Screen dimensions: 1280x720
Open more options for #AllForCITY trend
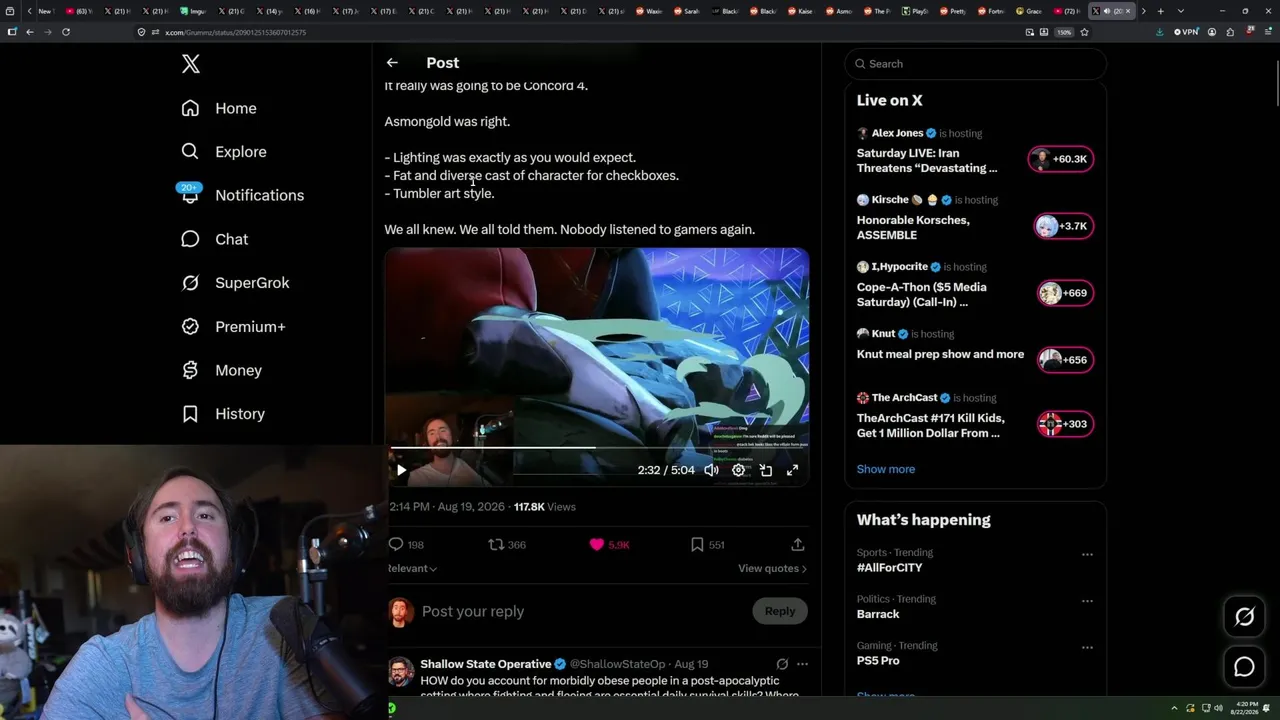1087,554
